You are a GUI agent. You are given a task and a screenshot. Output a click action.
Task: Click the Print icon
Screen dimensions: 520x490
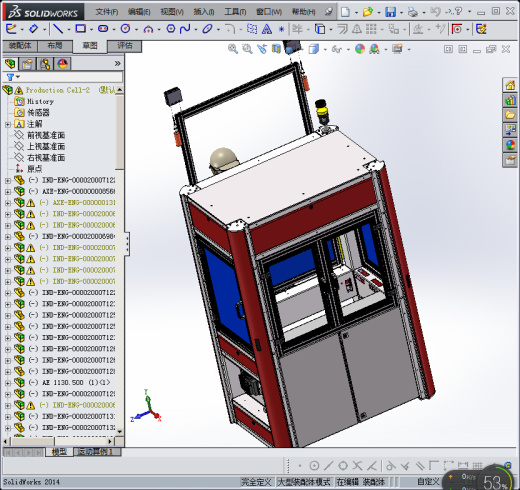(x=413, y=12)
